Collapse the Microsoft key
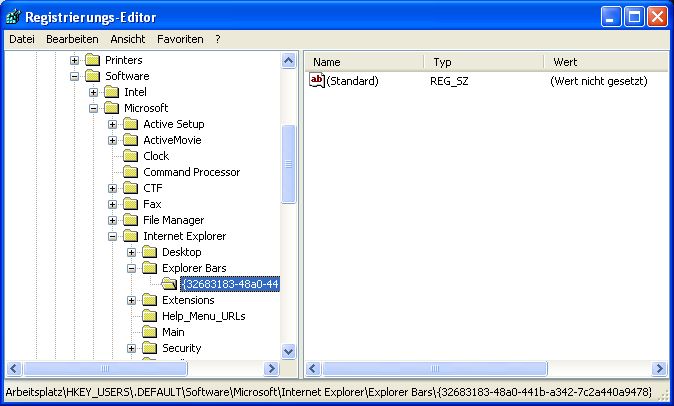Screen dimensions: 674x406 click(93, 108)
